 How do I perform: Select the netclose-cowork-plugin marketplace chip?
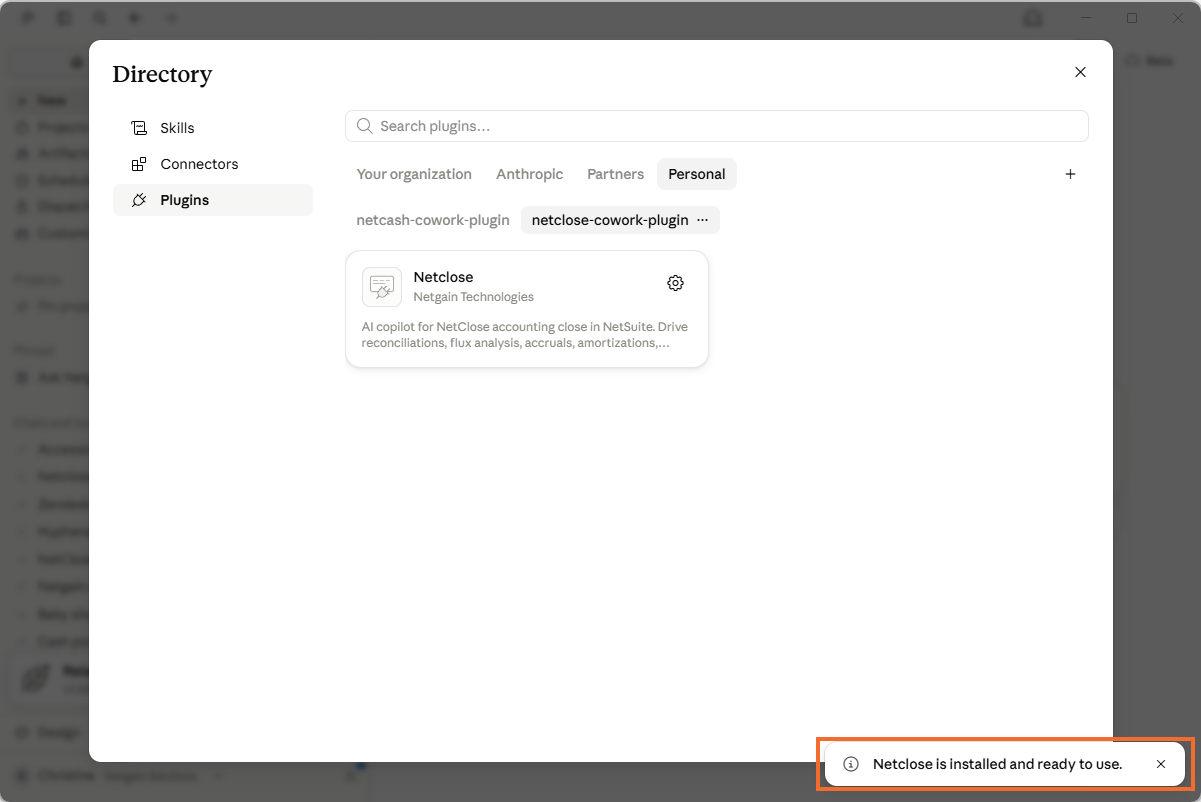coord(610,220)
